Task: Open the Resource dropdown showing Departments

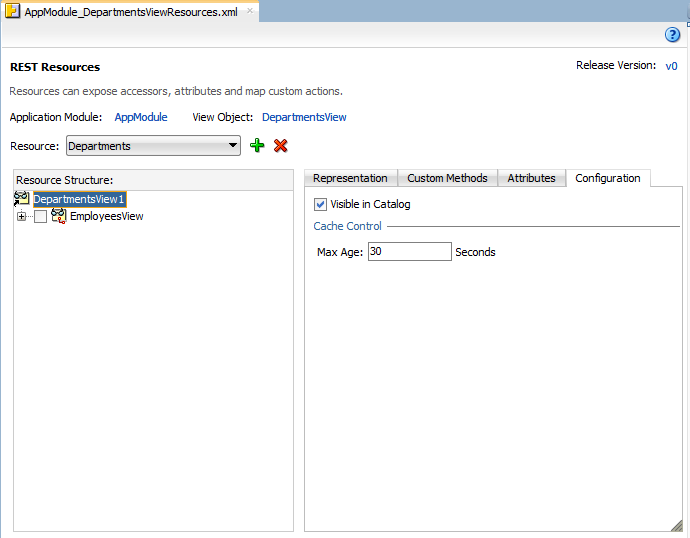Action: (153, 146)
